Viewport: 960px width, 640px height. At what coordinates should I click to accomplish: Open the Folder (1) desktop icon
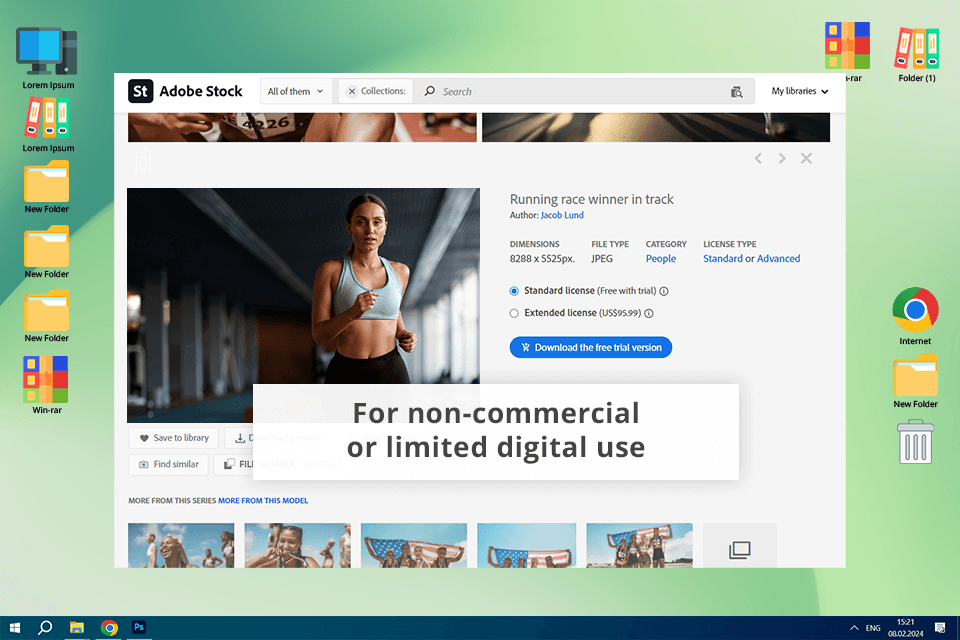(x=917, y=54)
